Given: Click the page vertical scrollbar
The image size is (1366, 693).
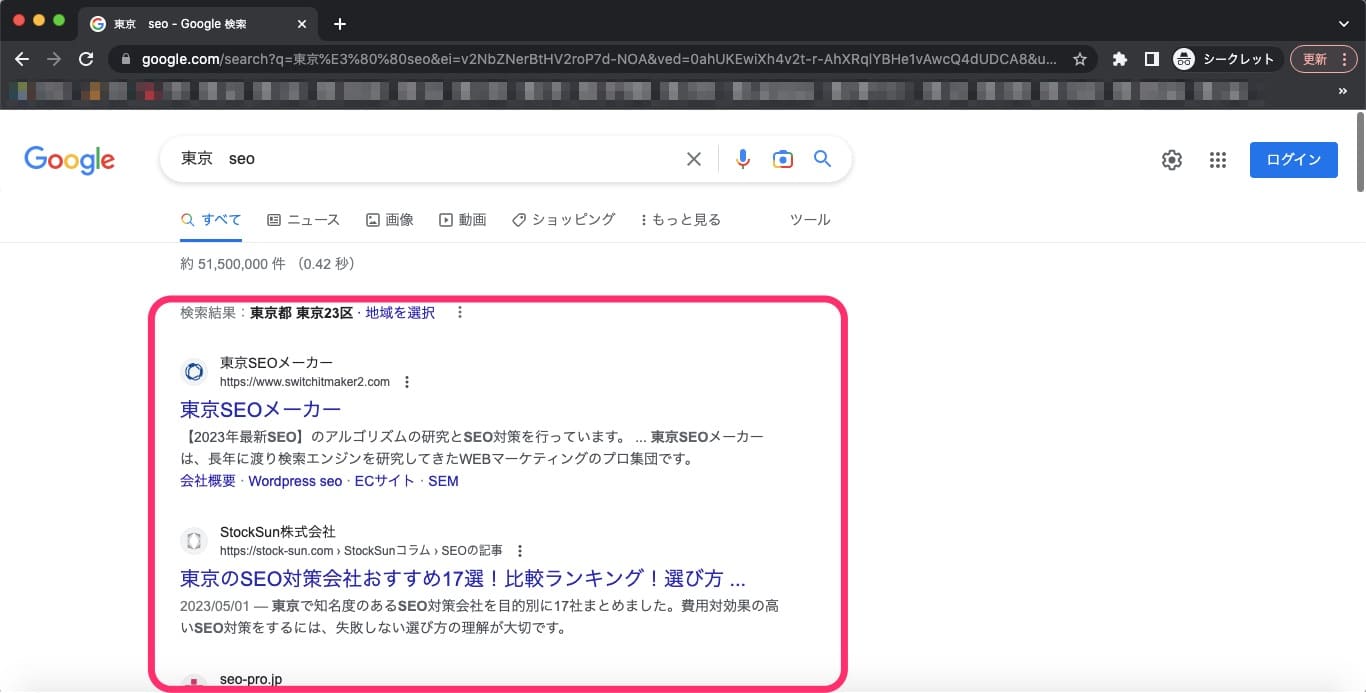Looking at the screenshot, I should pyautogui.click(x=1359, y=150).
